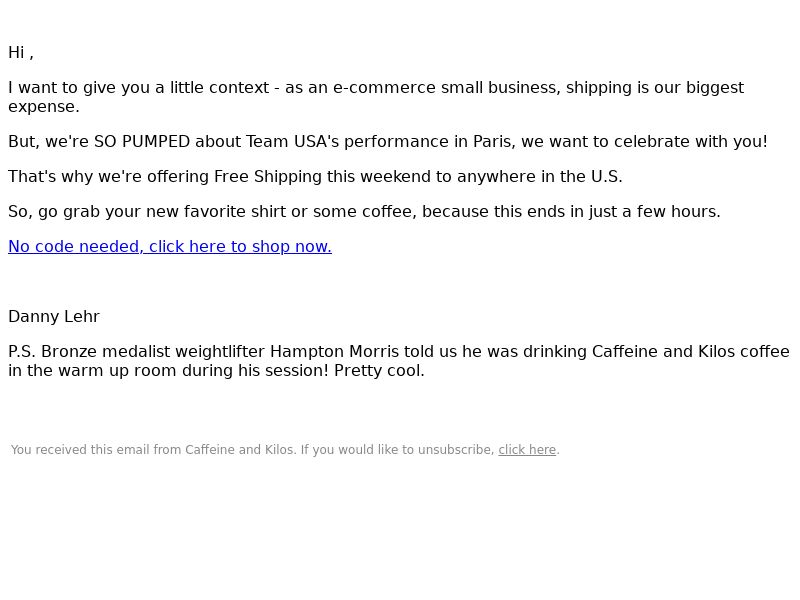Click the unsubscribe 'click here' link
The height and width of the screenshot is (600, 800).
tap(527, 450)
